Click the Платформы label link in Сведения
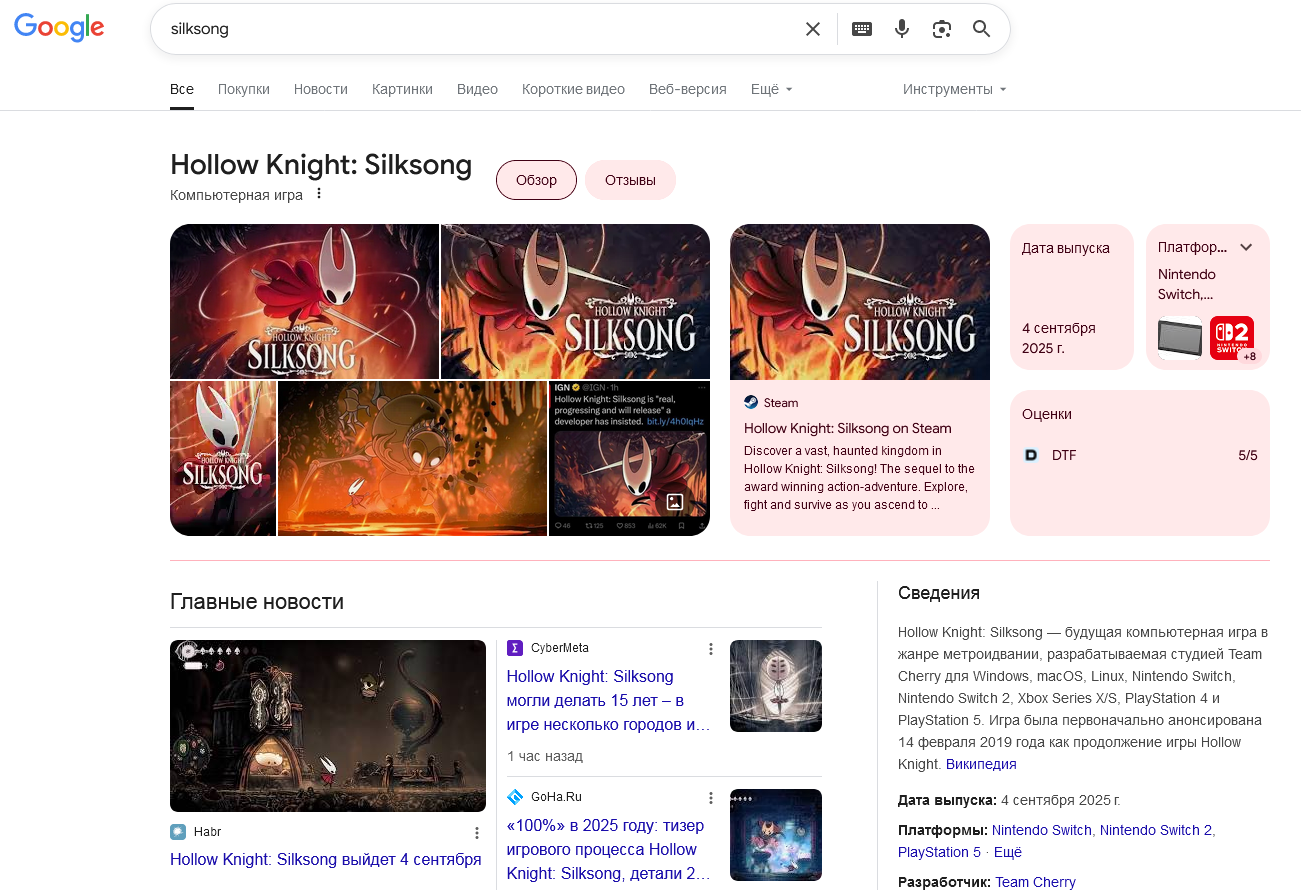The image size is (1301, 890). pos(942,830)
